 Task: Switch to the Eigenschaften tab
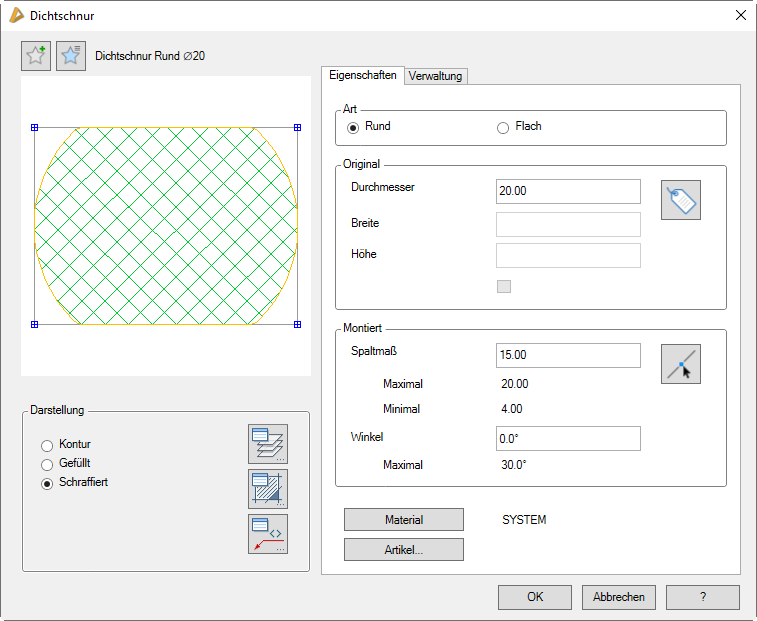tap(362, 75)
